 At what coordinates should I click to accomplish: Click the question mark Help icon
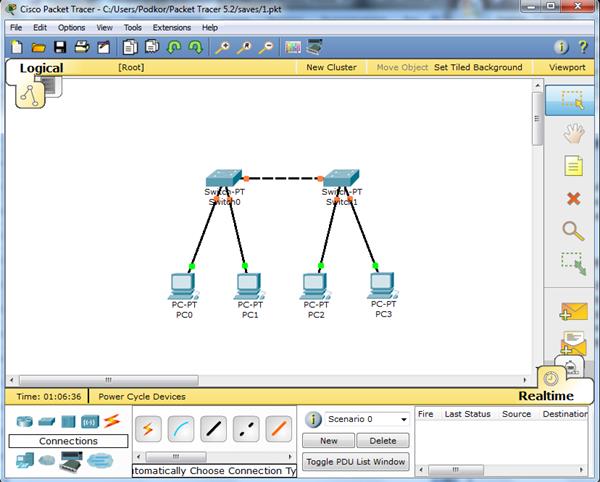pos(583,47)
